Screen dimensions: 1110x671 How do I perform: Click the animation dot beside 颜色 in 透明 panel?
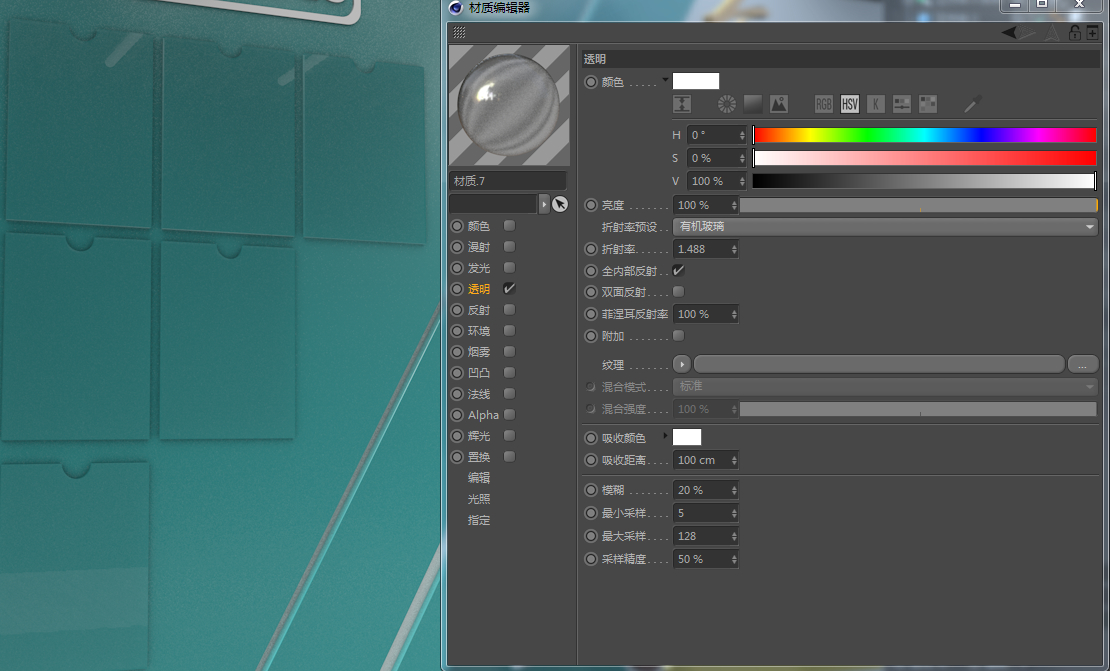[x=591, y=82]
